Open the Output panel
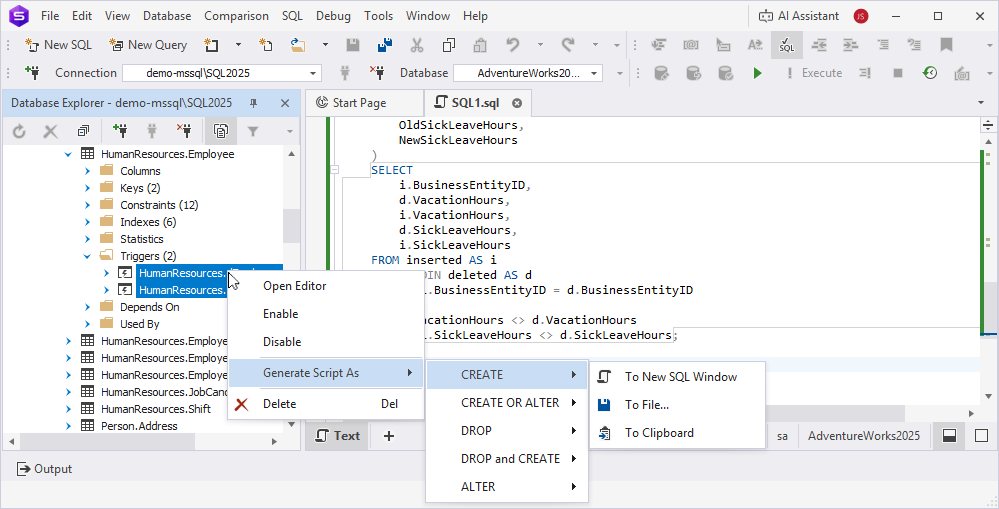This screenshot has height=509, width=999. tap(44, 469)
